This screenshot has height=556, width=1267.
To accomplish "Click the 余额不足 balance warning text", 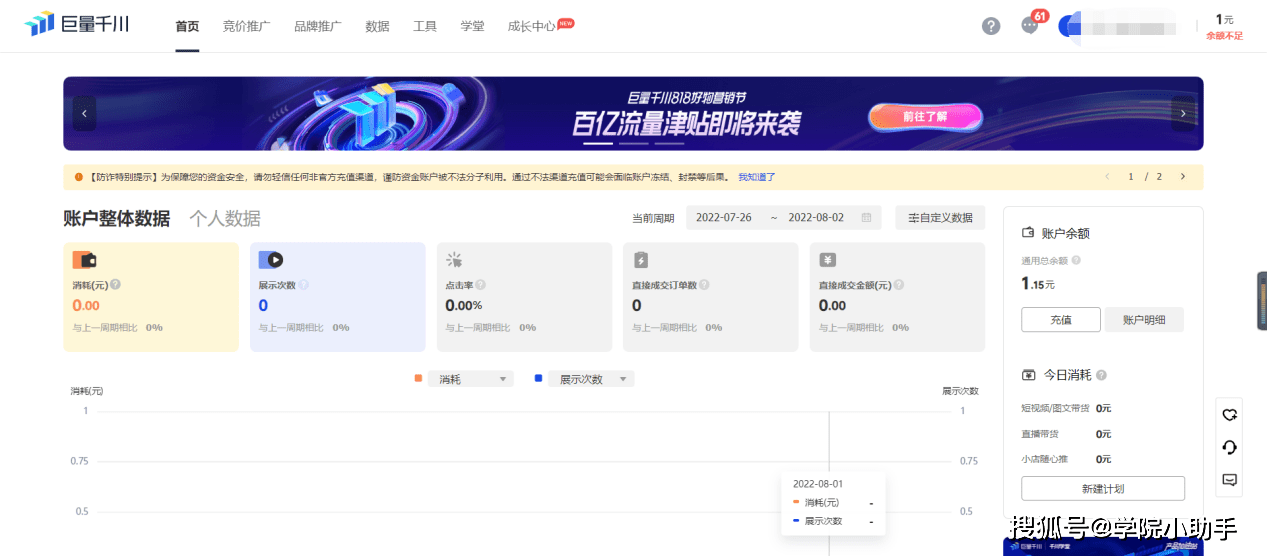I will tap(1224, 36).
